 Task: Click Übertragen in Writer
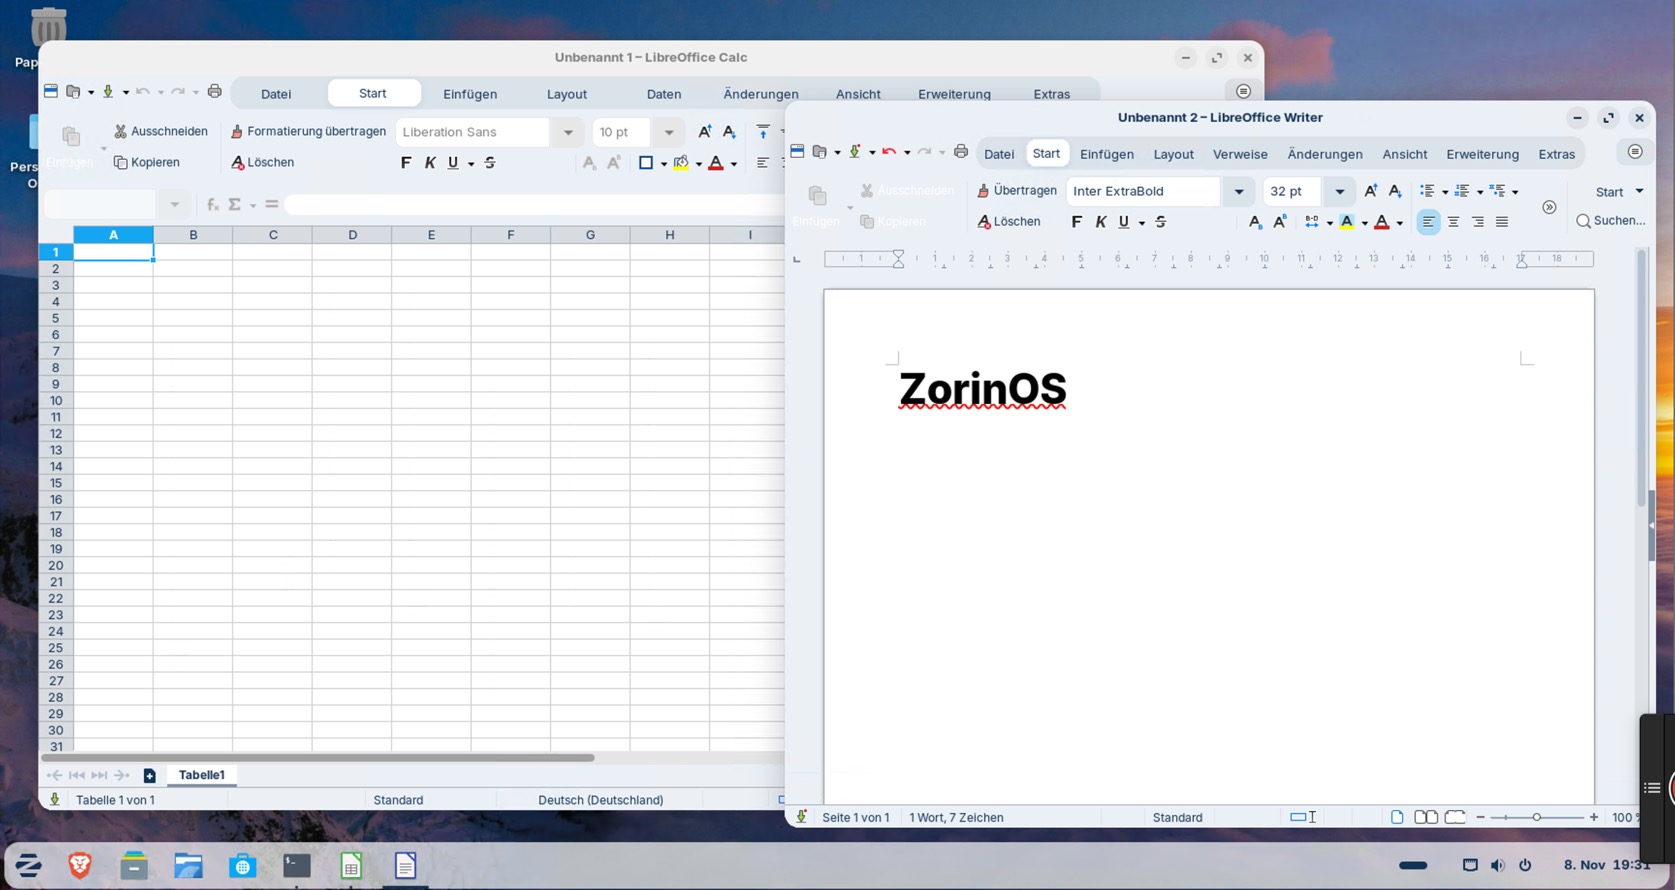point(1017,191)
